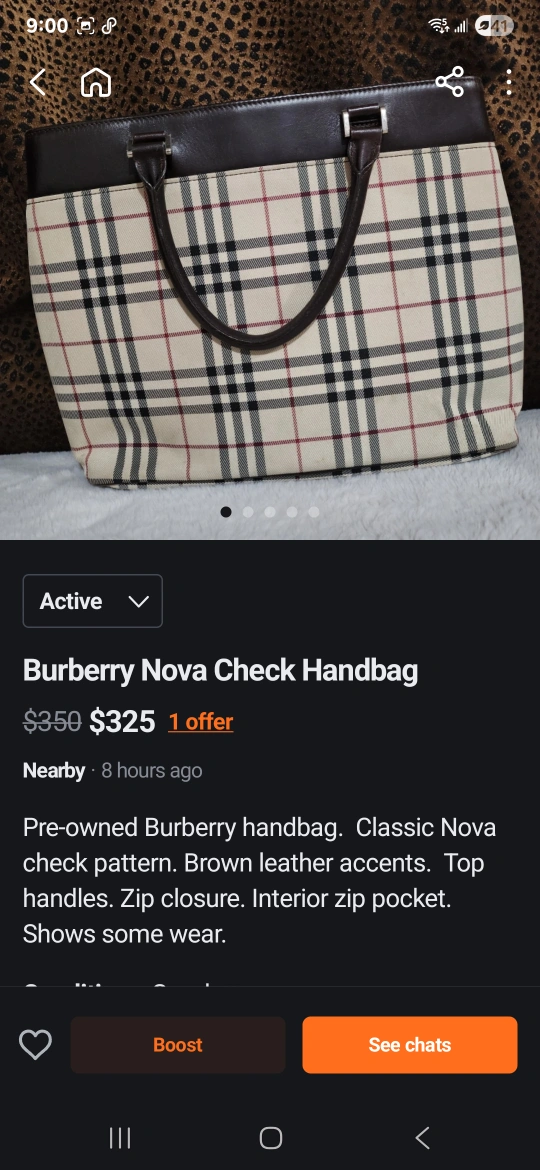
Task: Select the second photo indicator dot
Action: [248, 512]
